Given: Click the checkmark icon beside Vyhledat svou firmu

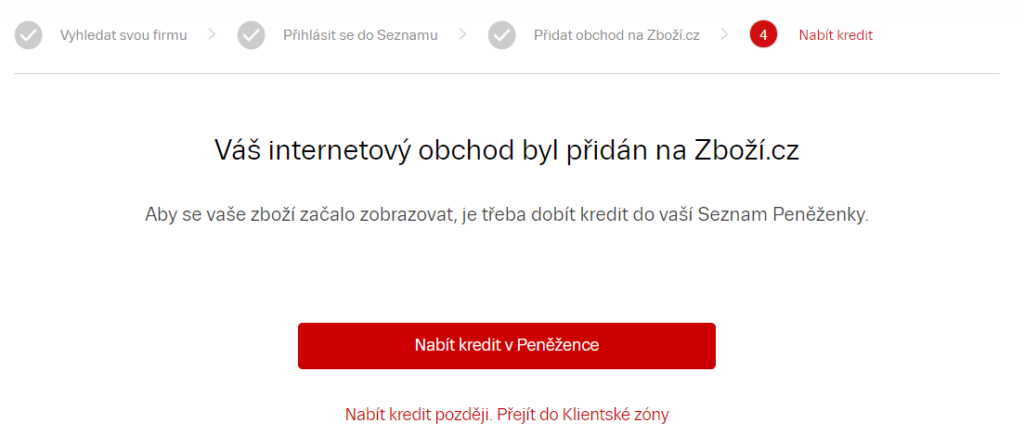Looking at the screenshot, I should (x=28, y=35).
